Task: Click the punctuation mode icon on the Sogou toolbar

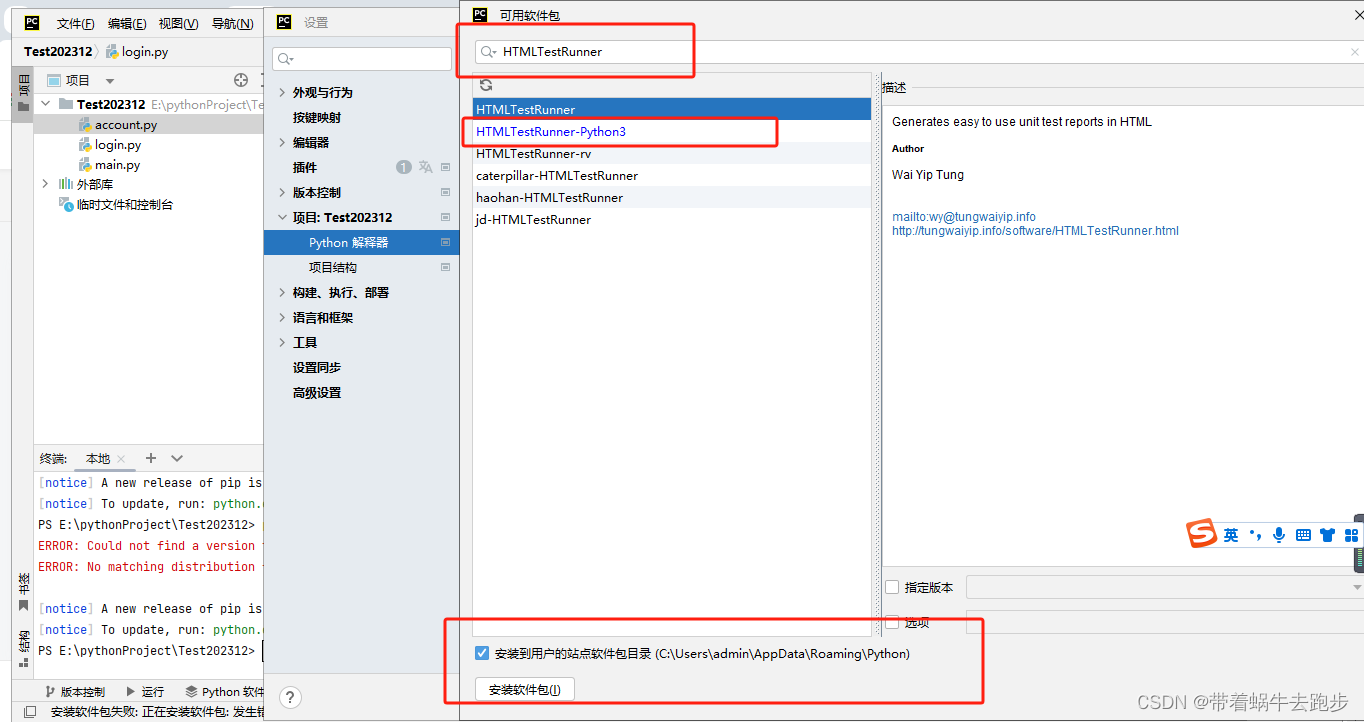Action: coord(1255,534)
